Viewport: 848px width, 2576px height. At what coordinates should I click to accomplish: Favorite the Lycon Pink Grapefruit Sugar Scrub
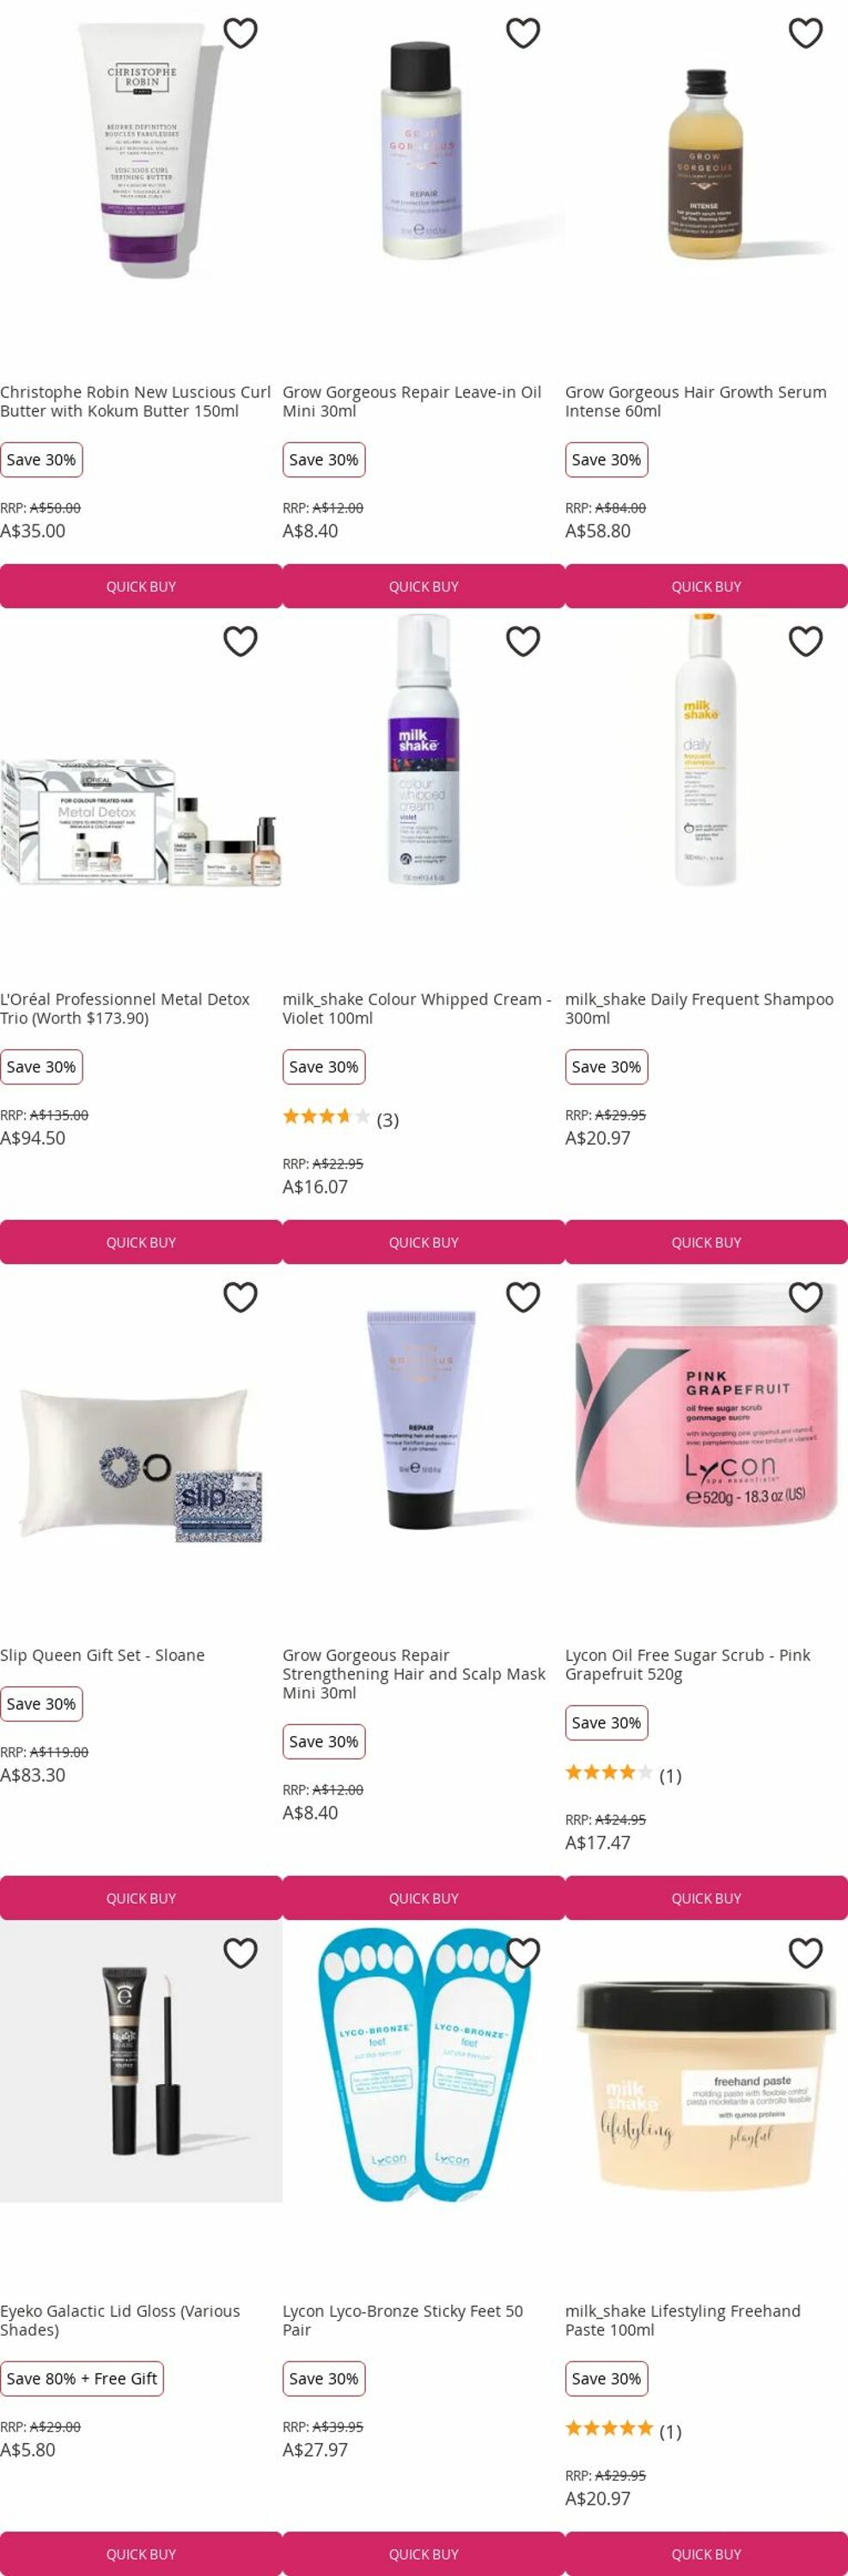[x=806, y=1297]
